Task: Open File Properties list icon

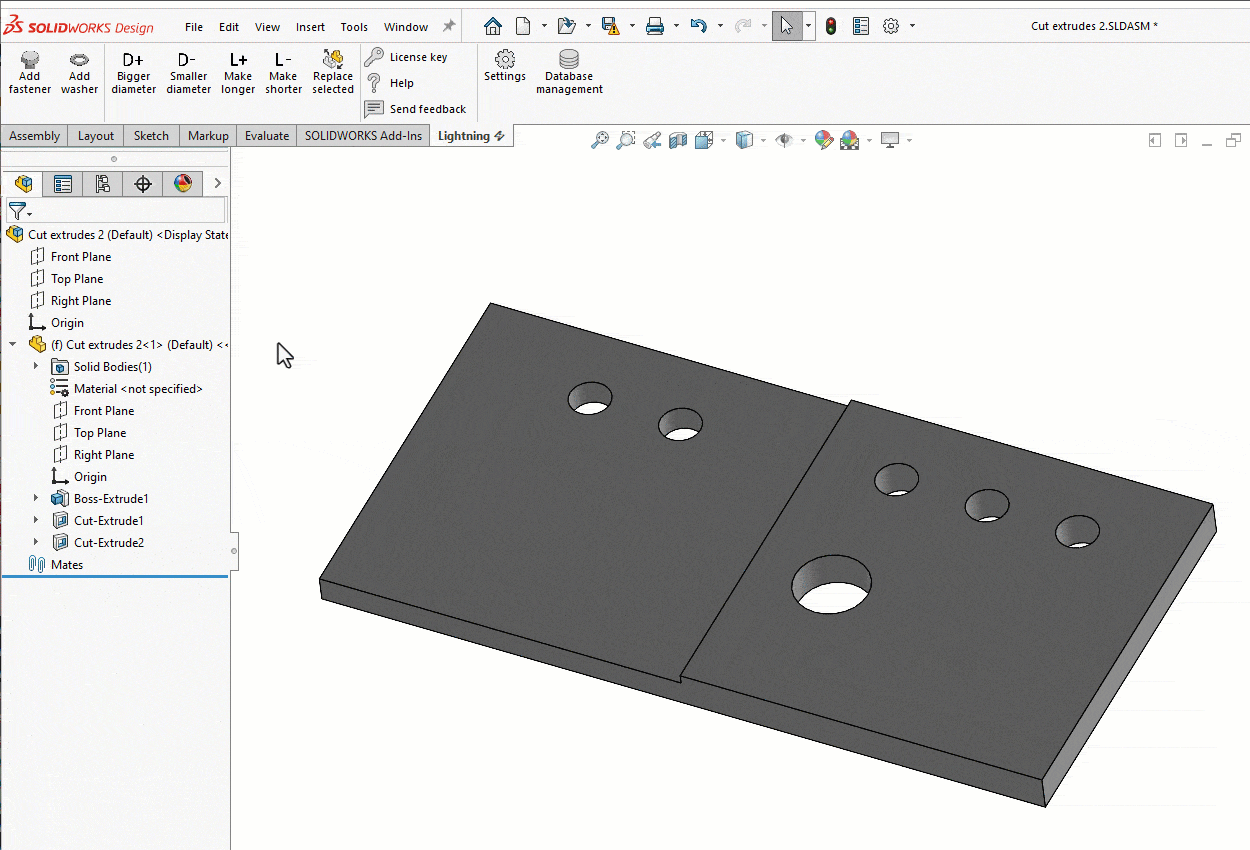Action: click(x=861, y=27)
